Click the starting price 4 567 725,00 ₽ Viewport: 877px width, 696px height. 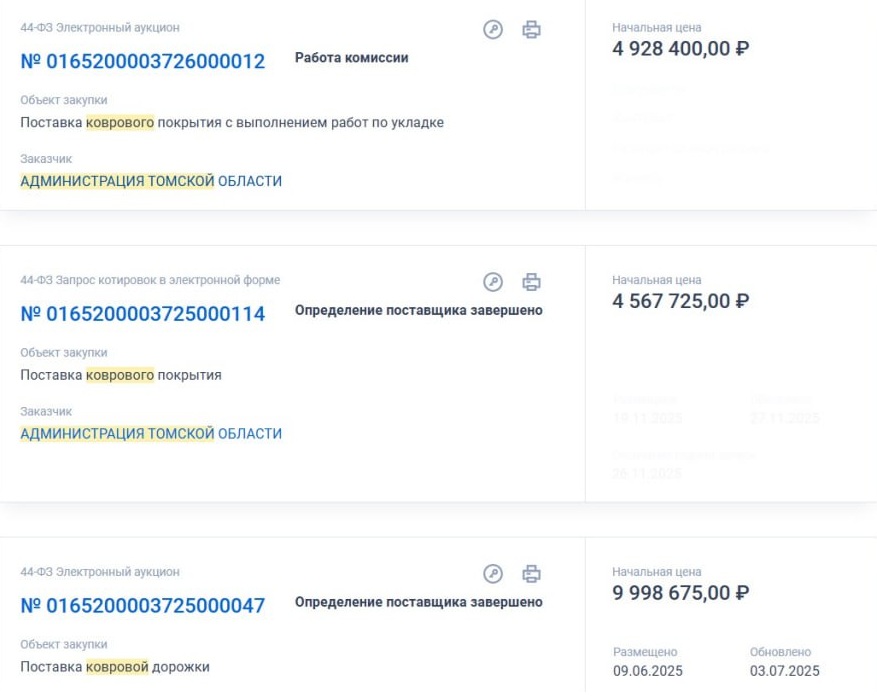680,301
